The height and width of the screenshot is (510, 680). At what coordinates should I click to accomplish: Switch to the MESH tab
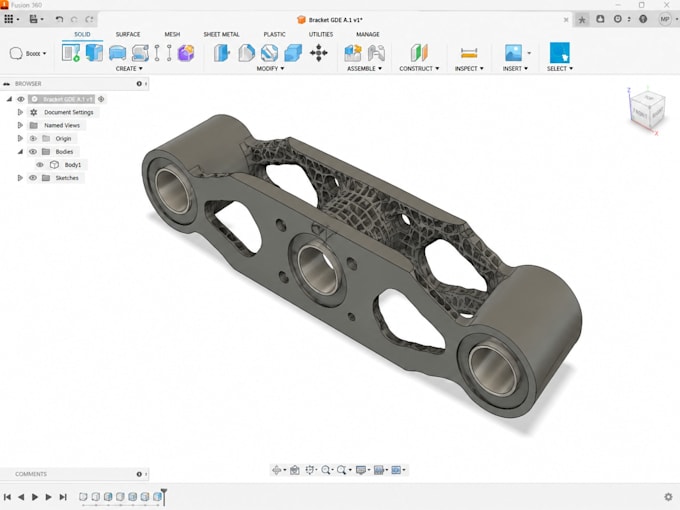click(x=172, y=34)
